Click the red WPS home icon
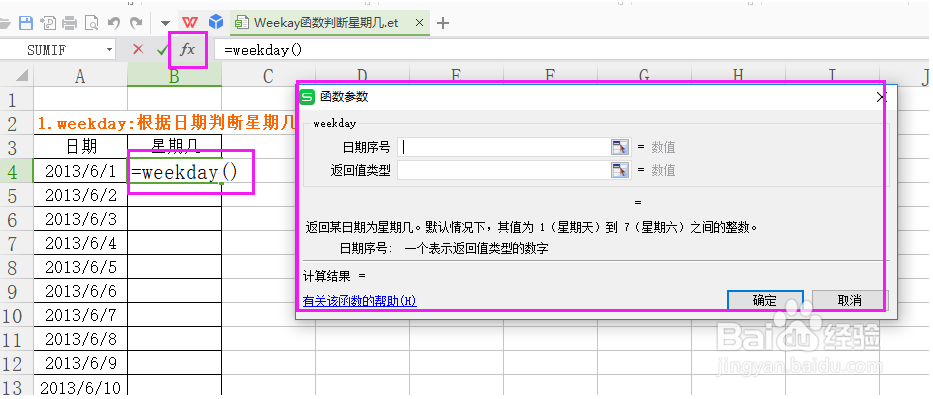This screenshot has width=933, height=399. [190, 23]
